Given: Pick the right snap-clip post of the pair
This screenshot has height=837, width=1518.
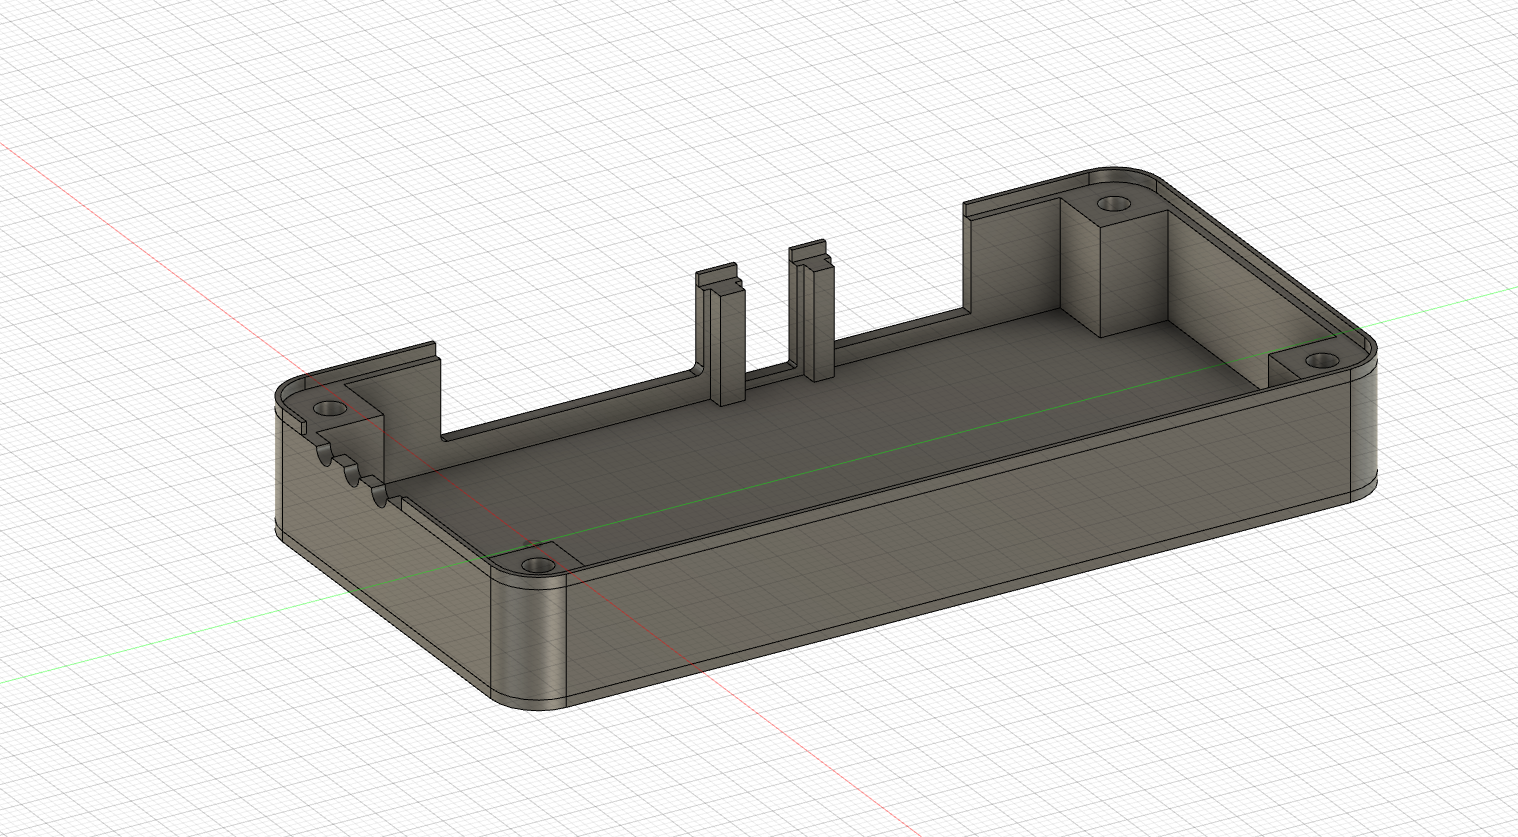Looking at the screenshot, I should click(812, 310).
